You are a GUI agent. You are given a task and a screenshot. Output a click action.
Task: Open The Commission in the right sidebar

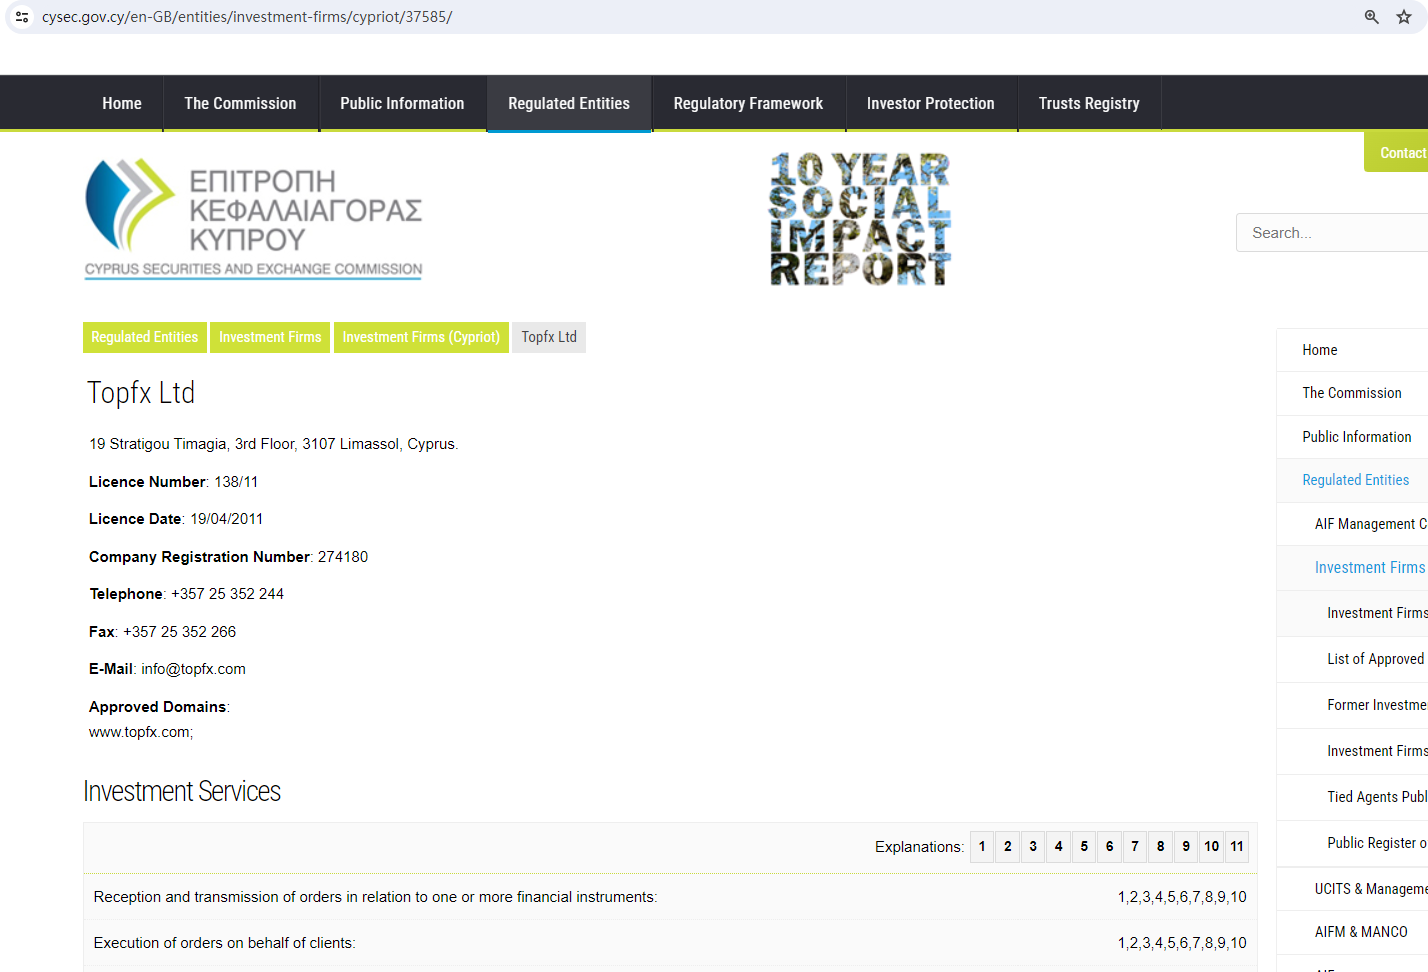(1352, 393)
